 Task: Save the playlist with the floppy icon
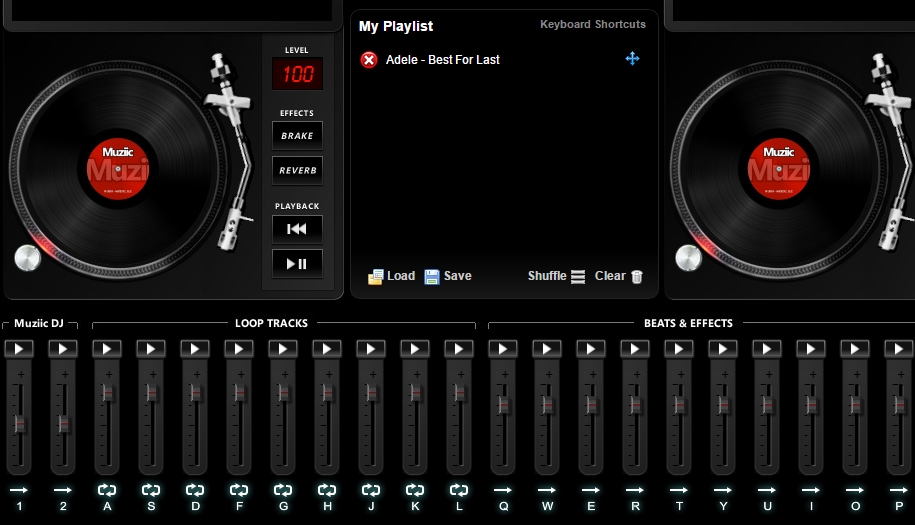coord(432,277)
